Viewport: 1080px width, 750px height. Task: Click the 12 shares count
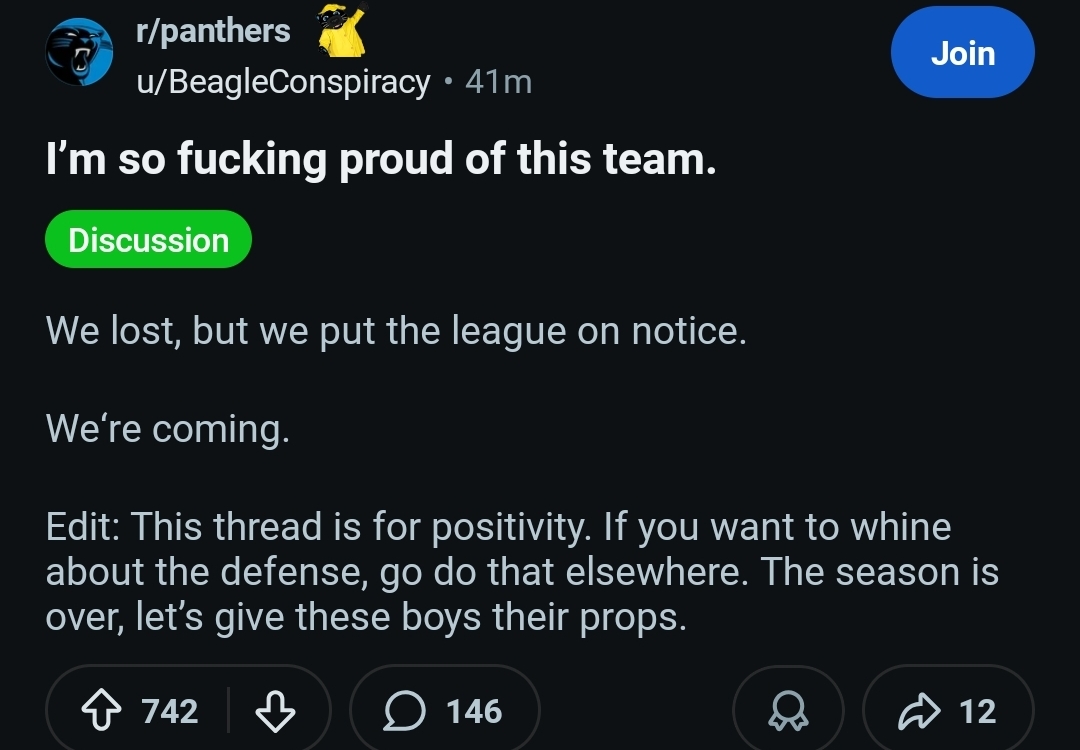977,711
